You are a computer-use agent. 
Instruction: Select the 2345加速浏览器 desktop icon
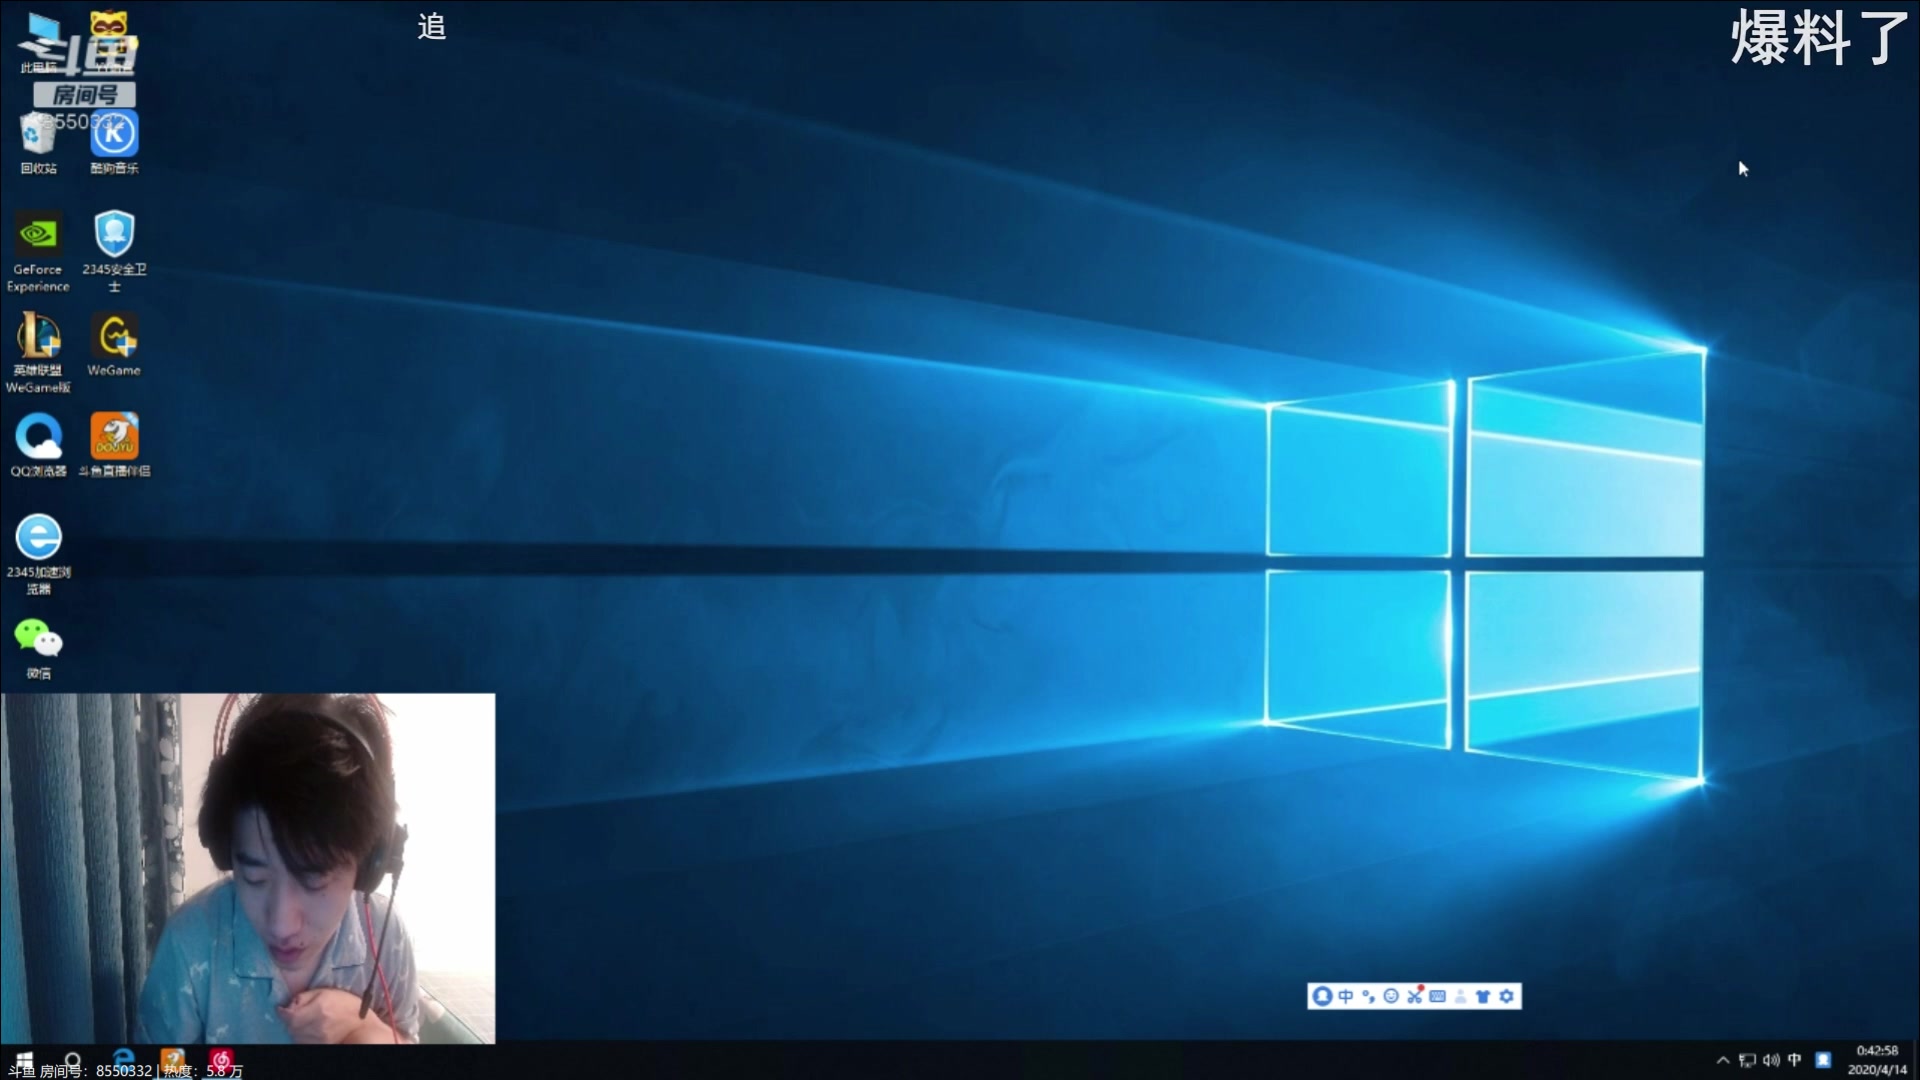(x=38, y=554)
